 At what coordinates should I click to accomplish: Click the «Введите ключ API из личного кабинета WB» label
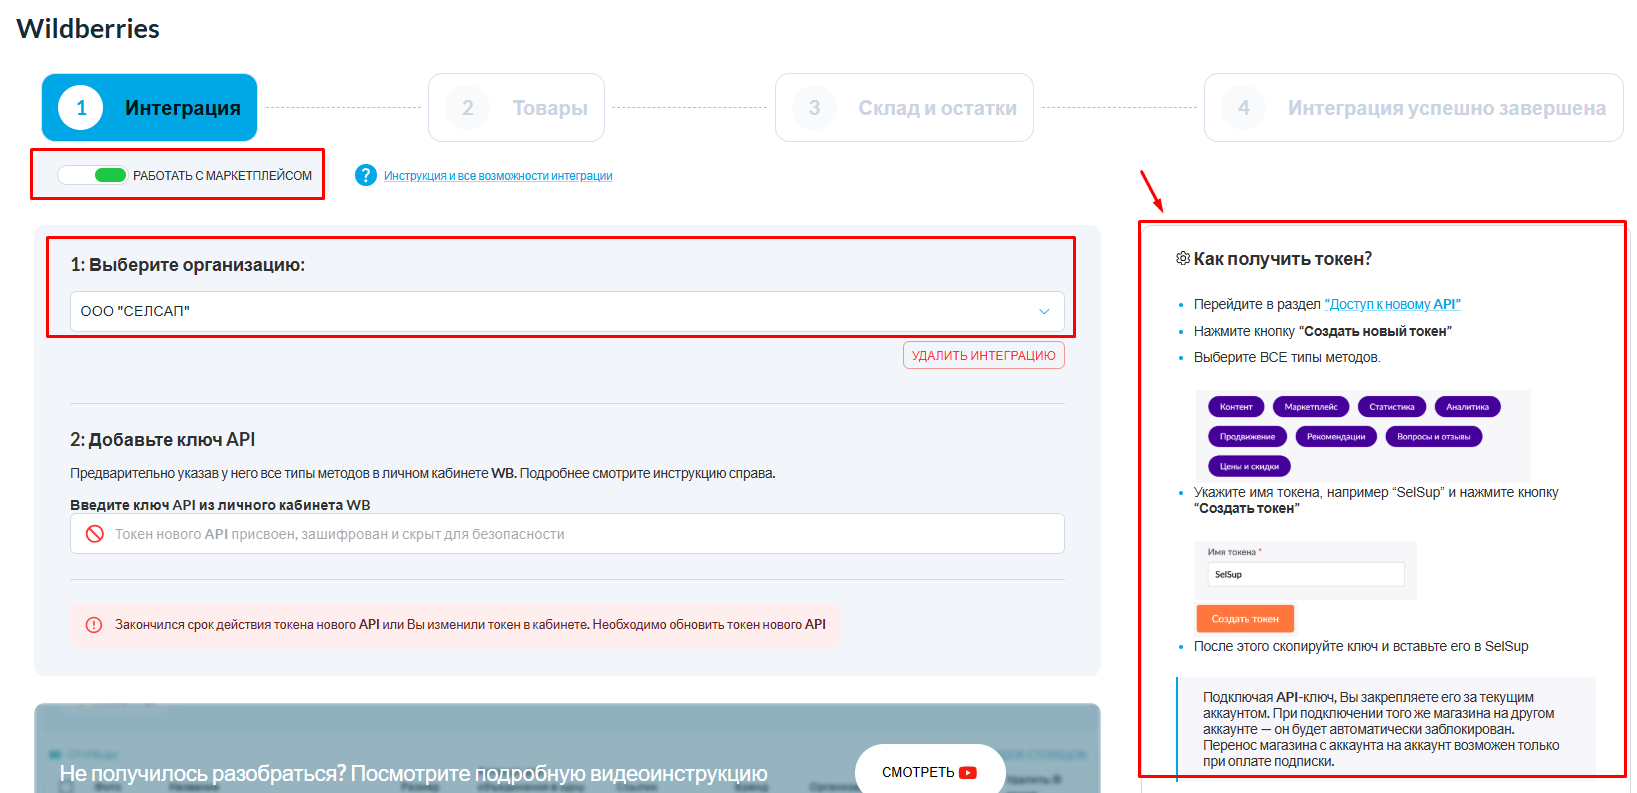(220, 505)
